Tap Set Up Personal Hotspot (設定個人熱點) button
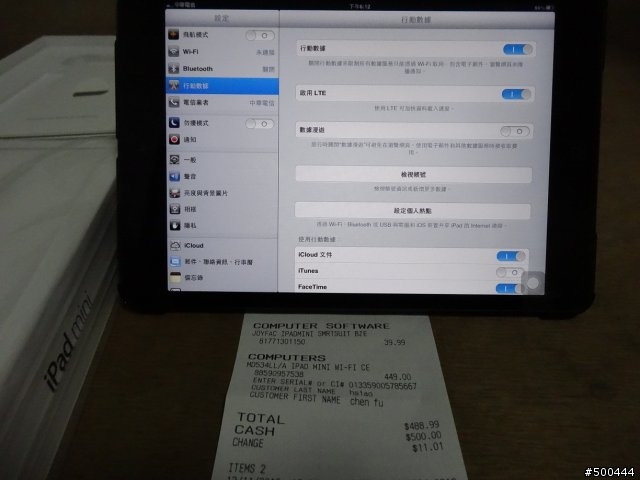Viewport: 640px width, 480px height. pos(413,211)
